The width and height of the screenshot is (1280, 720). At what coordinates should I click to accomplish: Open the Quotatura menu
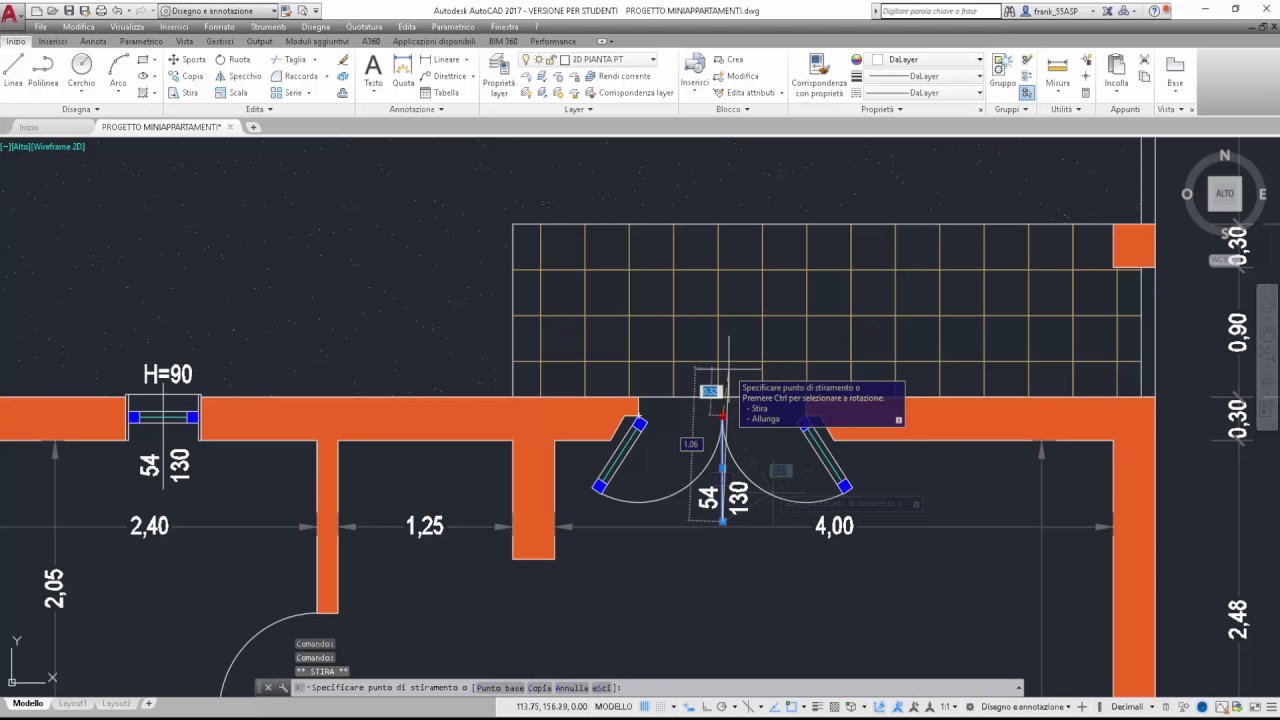364,27
